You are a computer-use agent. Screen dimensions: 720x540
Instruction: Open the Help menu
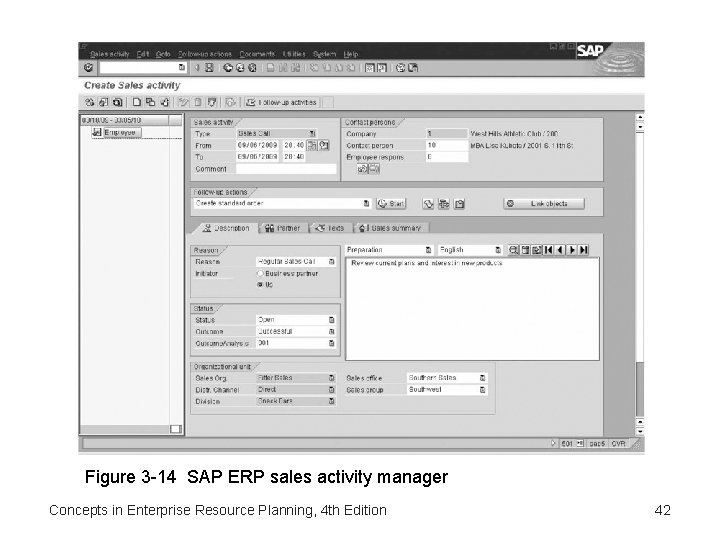pyautogui.click(x=351, y=54)
